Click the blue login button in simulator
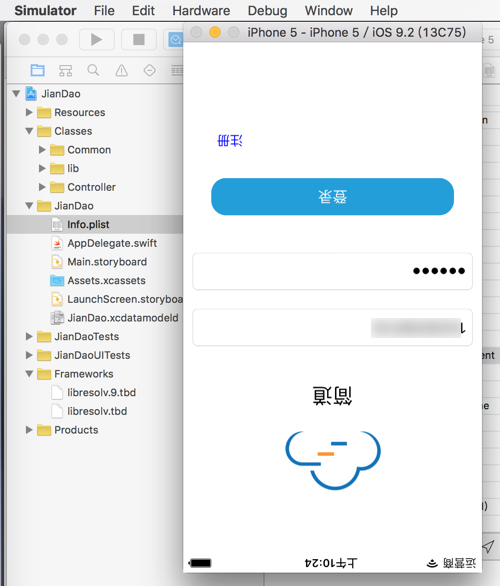 [x=333, y=197]
